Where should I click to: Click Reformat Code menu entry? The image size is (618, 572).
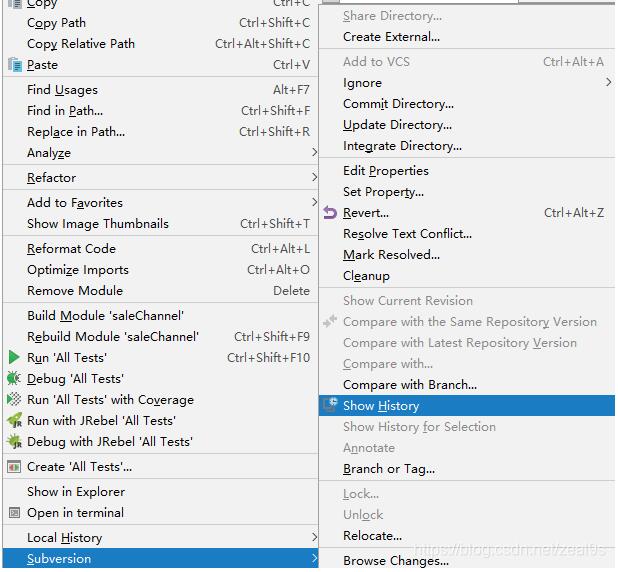[71, 249]
